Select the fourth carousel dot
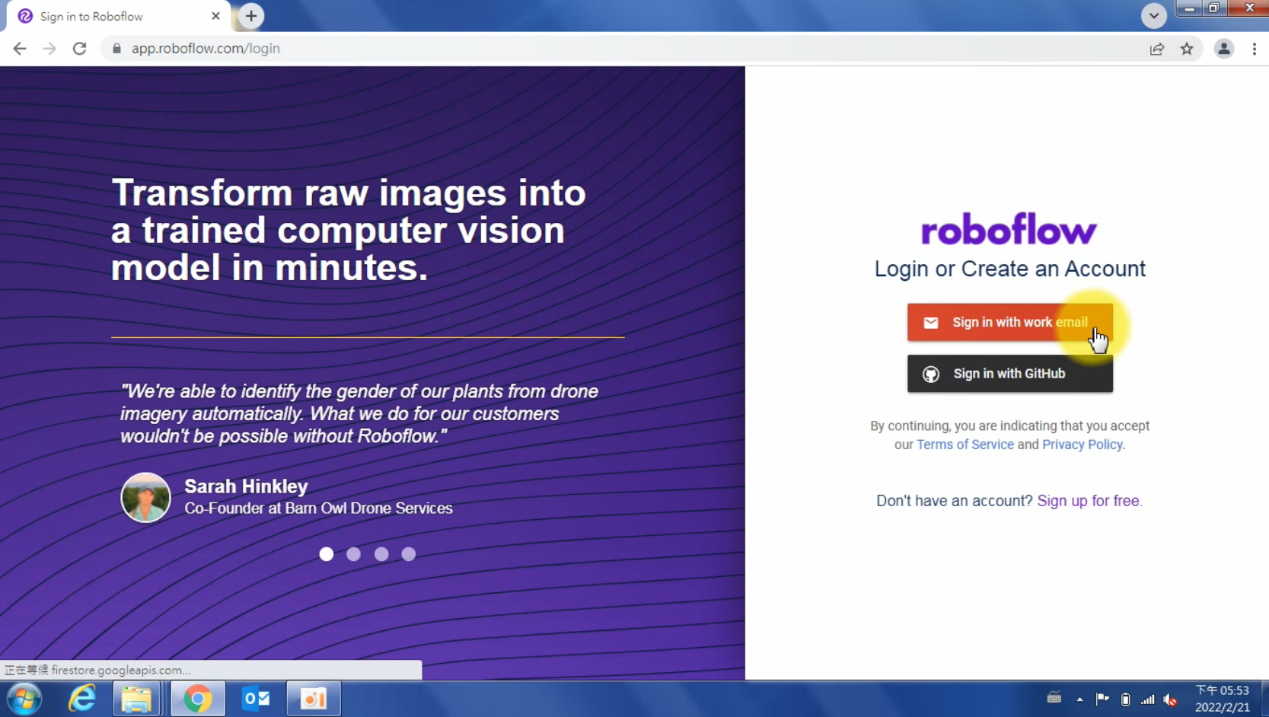Image resolution: width=1269 pixels, height=717 pixels. tap(408, 554)
